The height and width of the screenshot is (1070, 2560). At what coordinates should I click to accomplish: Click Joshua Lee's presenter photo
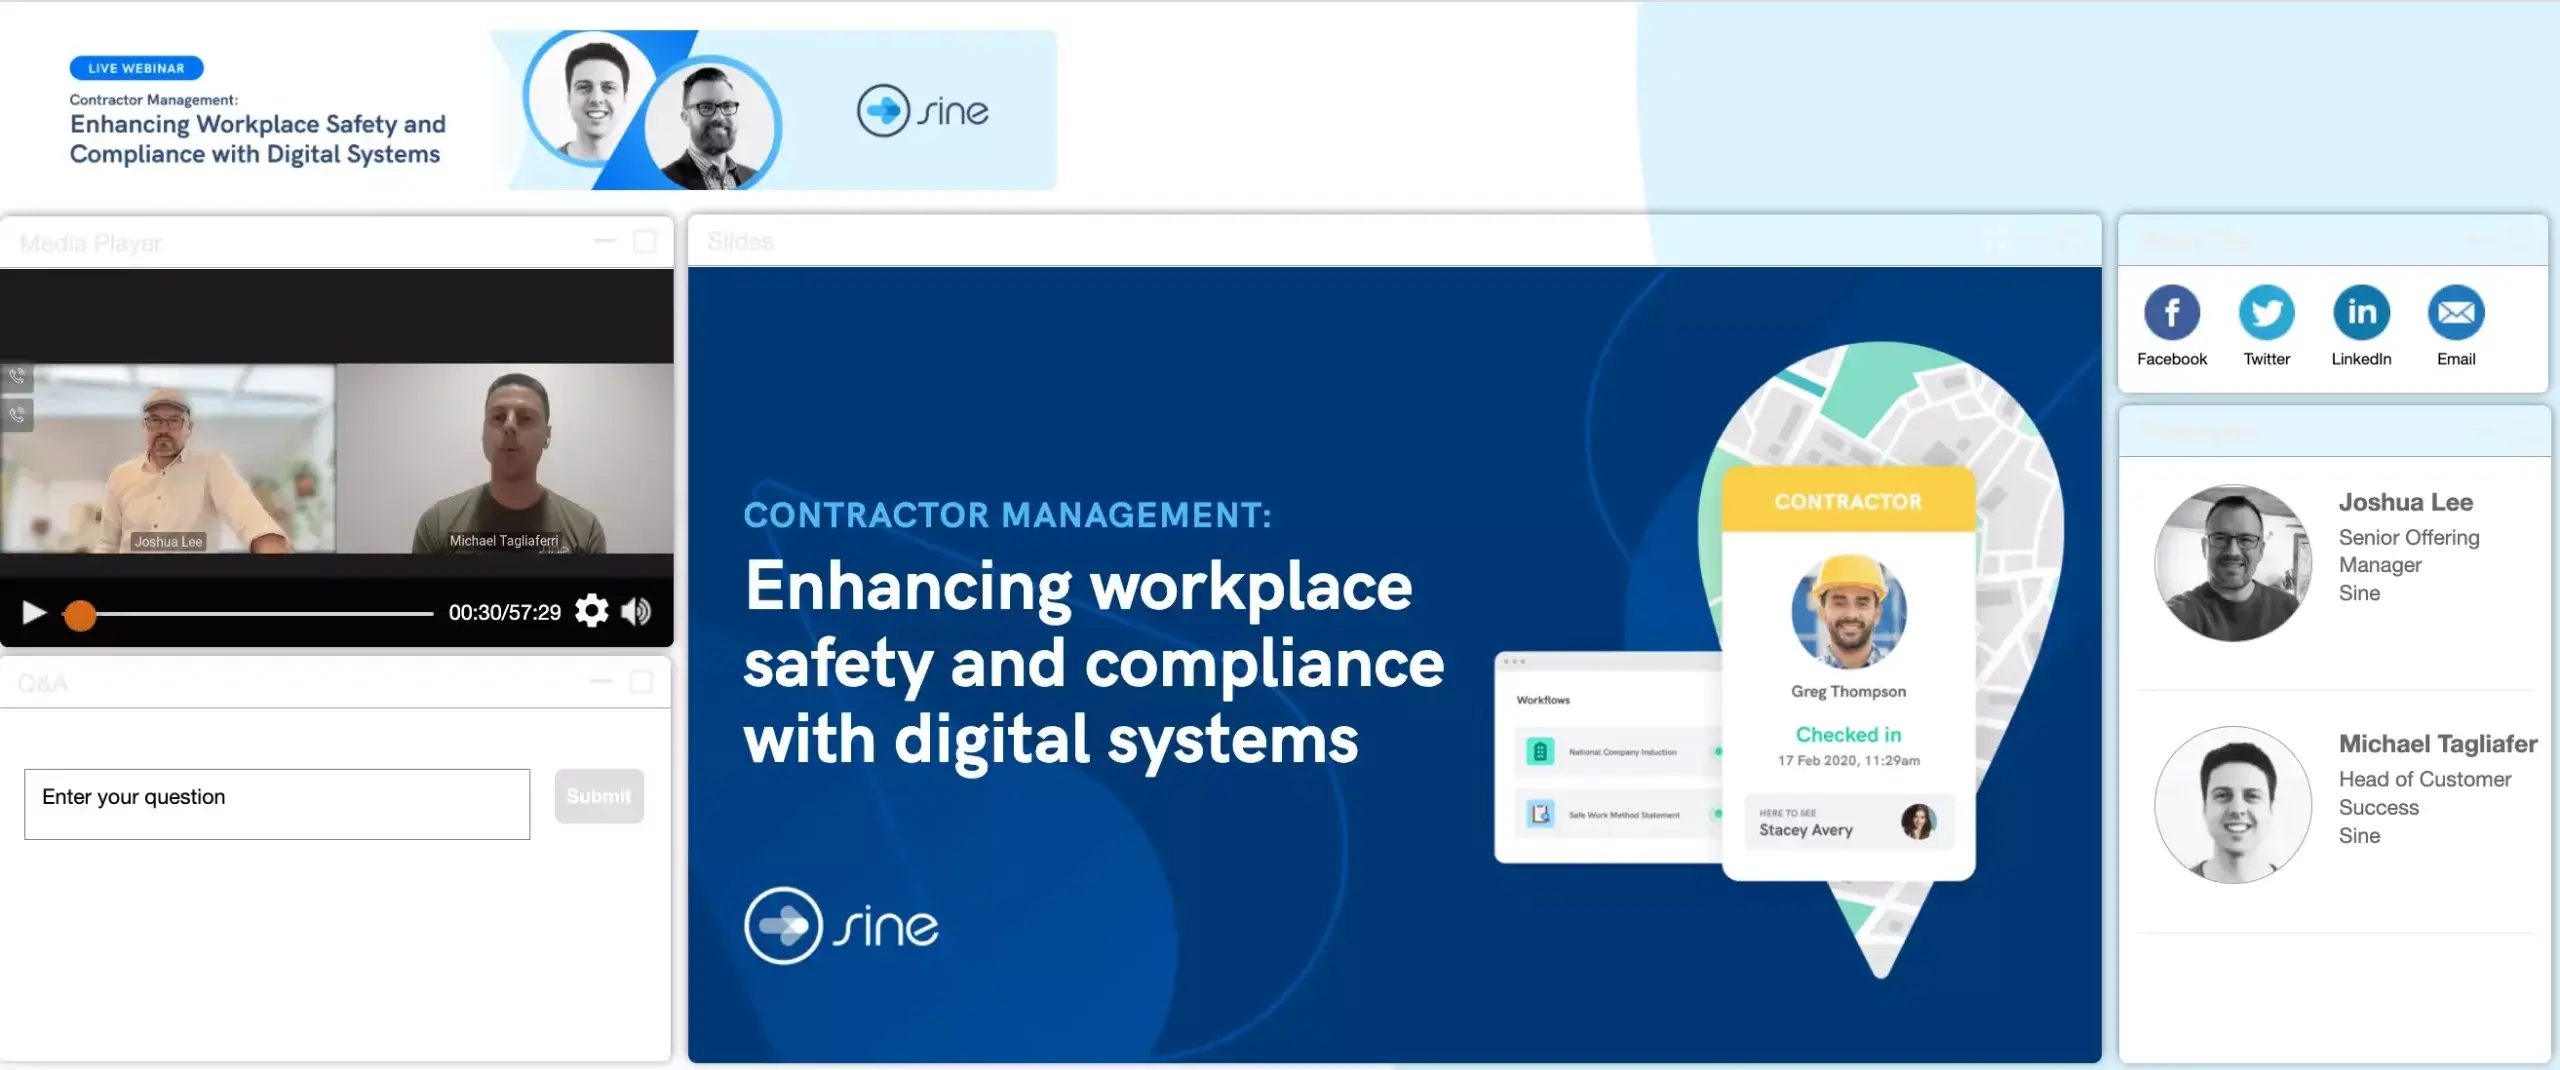point(2233,563)
